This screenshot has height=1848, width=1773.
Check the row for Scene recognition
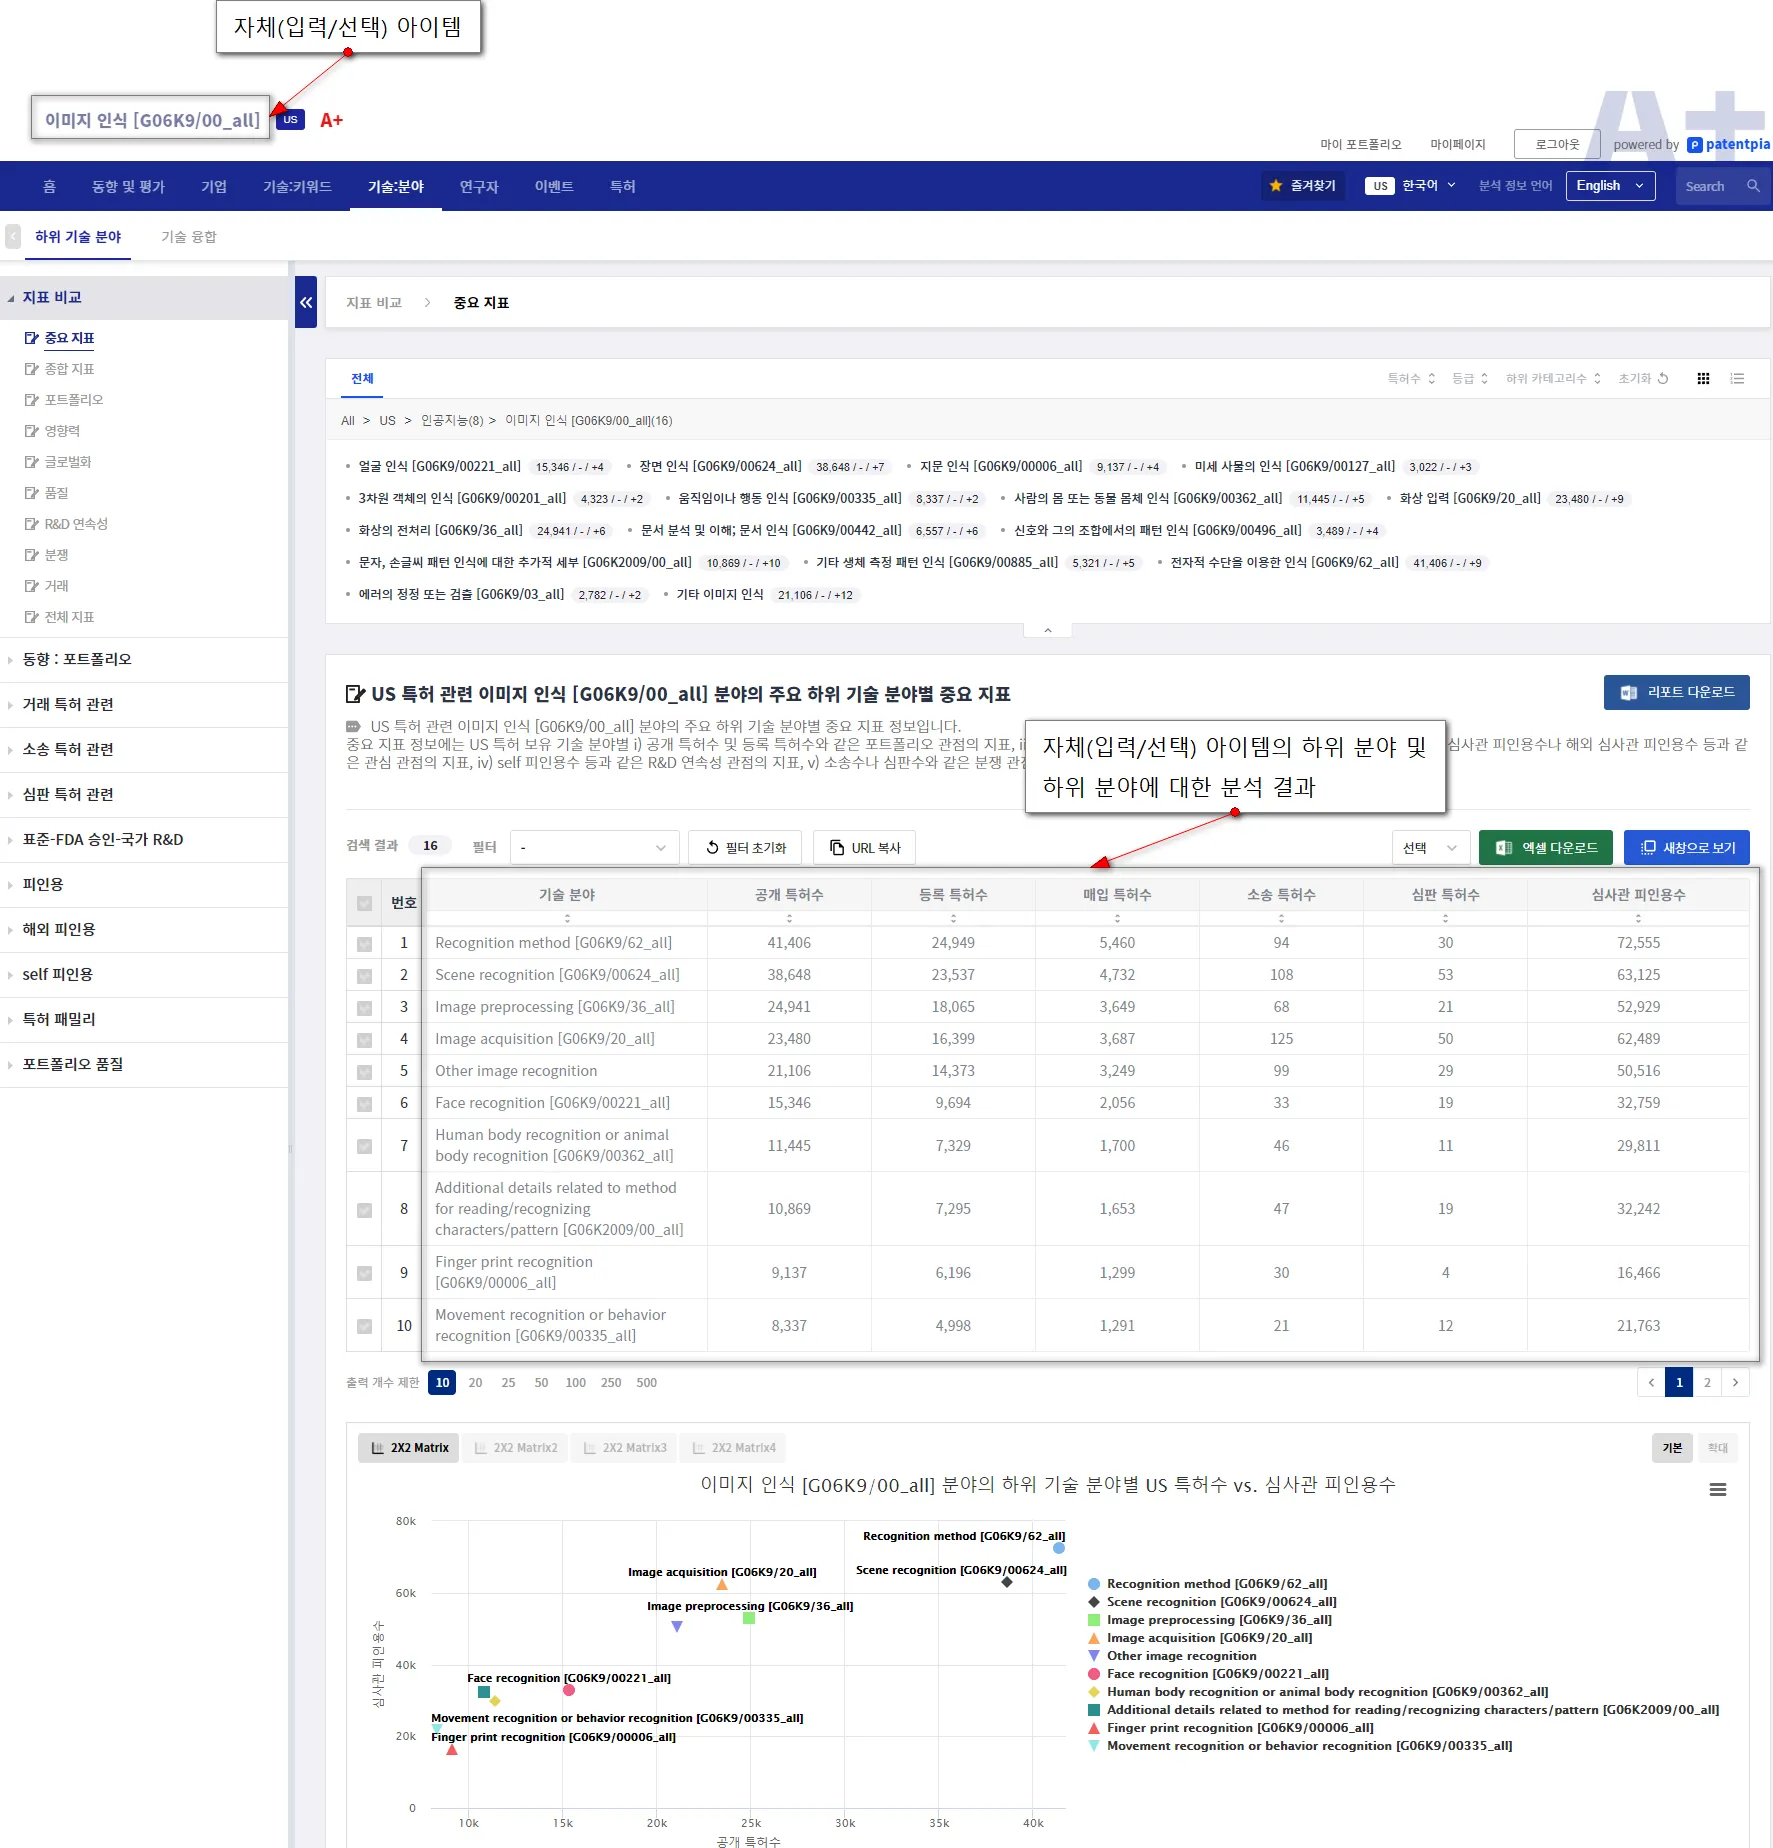(364, 975)
